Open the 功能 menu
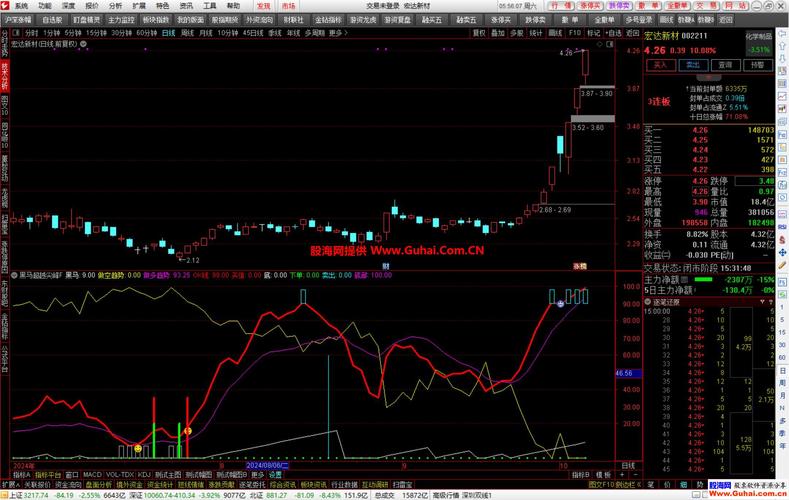Image resolution: width=789 pixels, height=500 pixels. pos(45,6)
